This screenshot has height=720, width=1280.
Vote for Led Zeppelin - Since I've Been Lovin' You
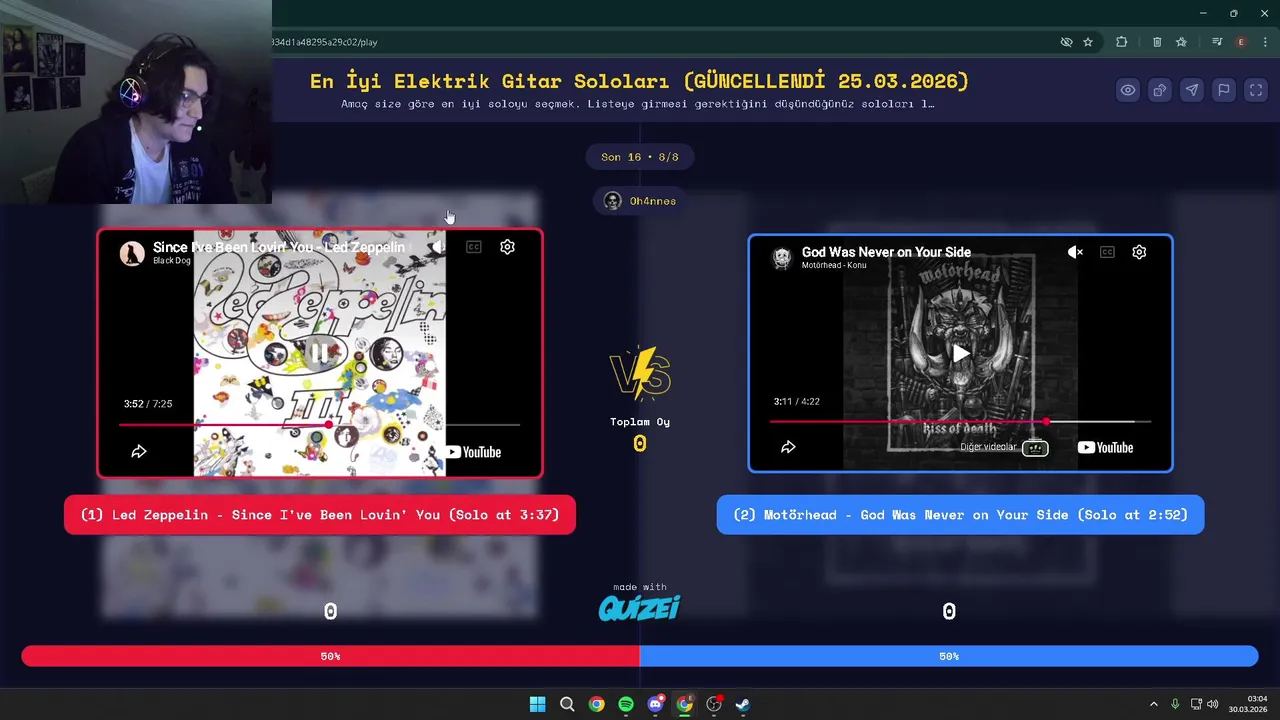coord(320,515)
